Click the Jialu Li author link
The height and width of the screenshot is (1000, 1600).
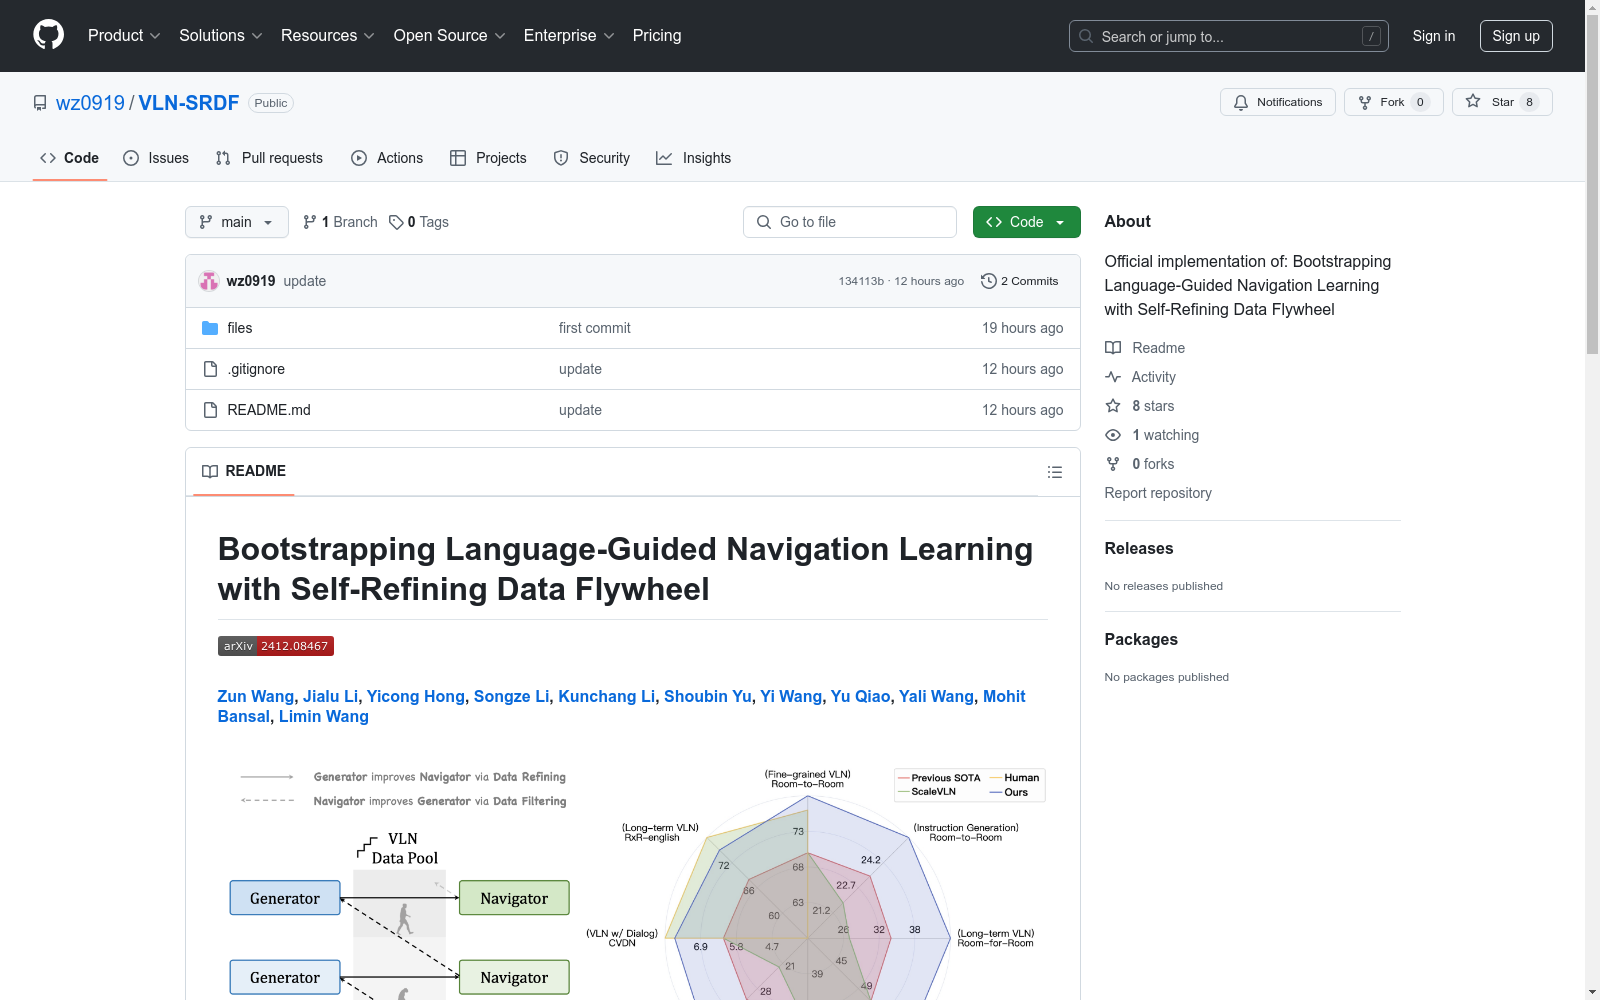330,696
